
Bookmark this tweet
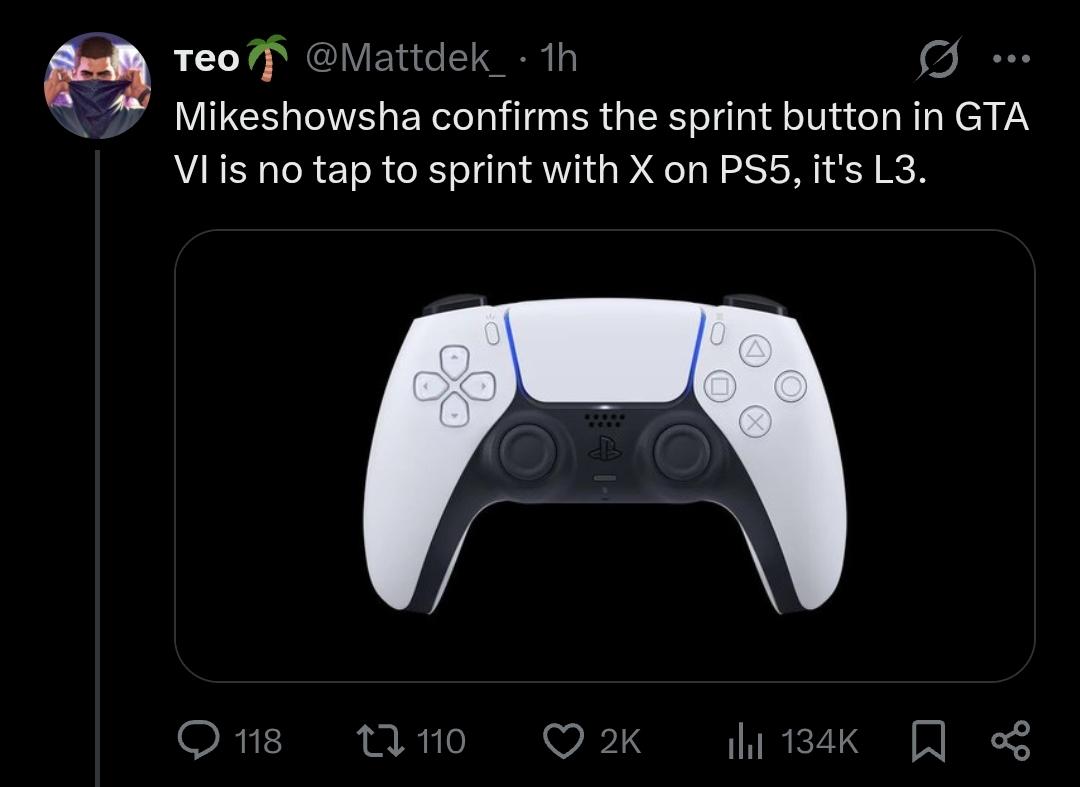tap(928, 741)
